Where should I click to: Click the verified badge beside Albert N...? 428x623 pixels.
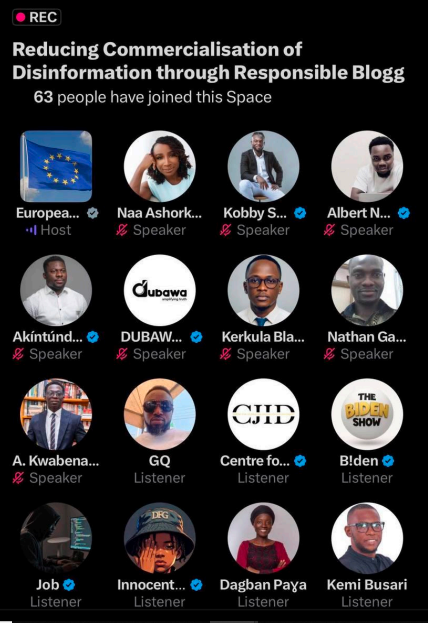pyautogui.click(x=404, y=213)
